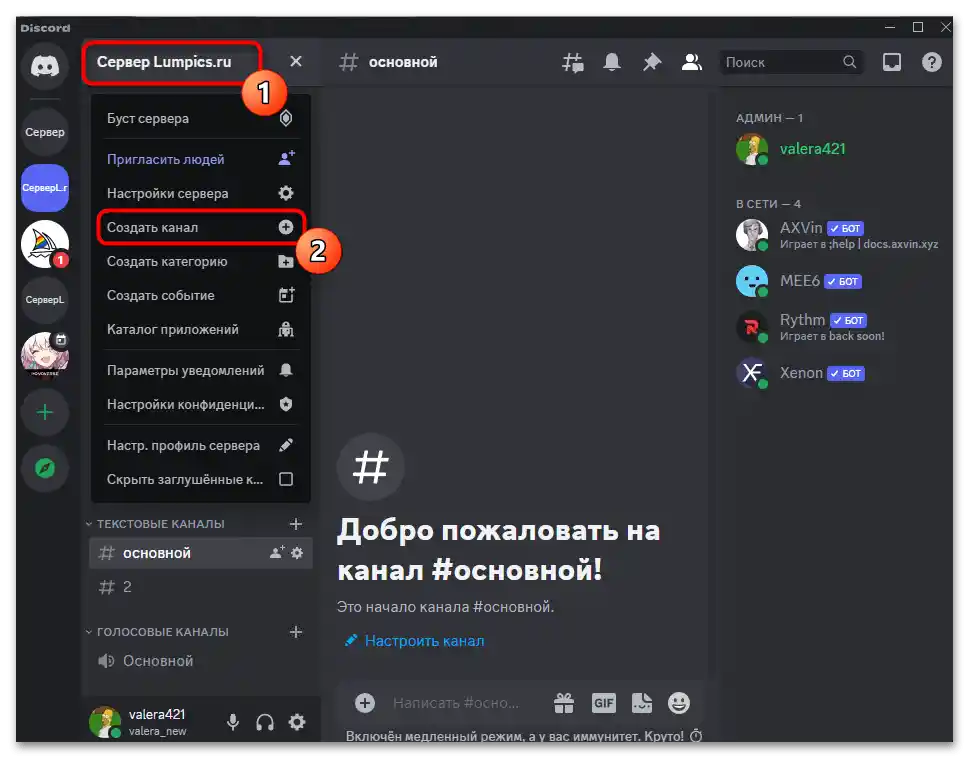
Task: Collapse the ГОЛОСОВЫЕ КАНАЛЫ section
Action: 164,632
